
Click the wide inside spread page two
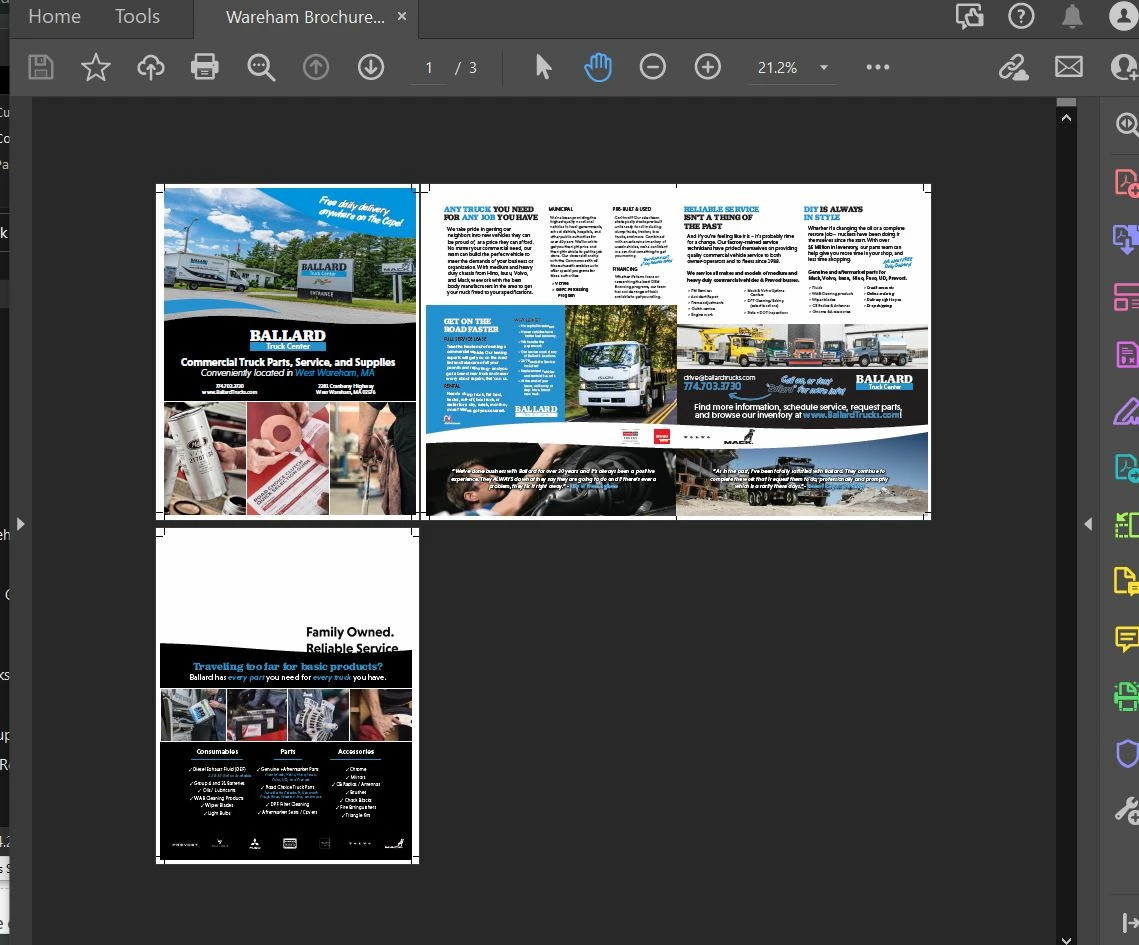(x=676, y=352)
